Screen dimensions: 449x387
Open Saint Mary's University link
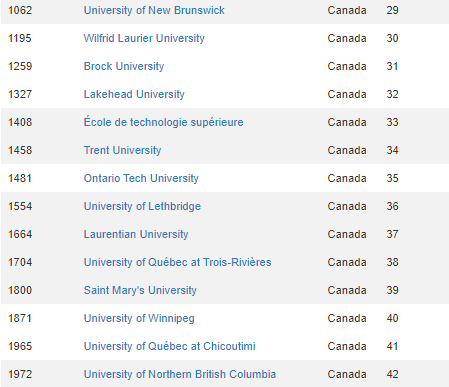coord(140,290)
